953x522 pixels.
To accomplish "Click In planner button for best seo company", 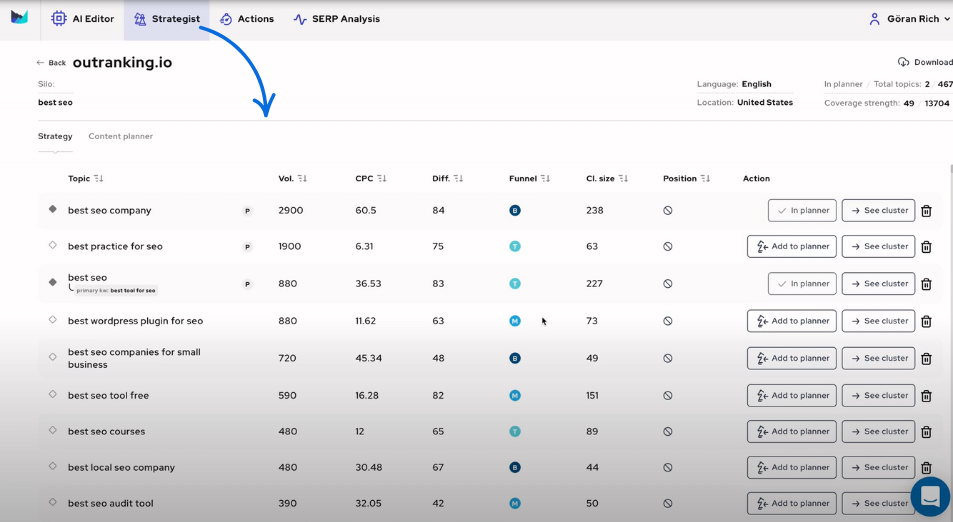I will pyautogui.click(x=802, y=210).
